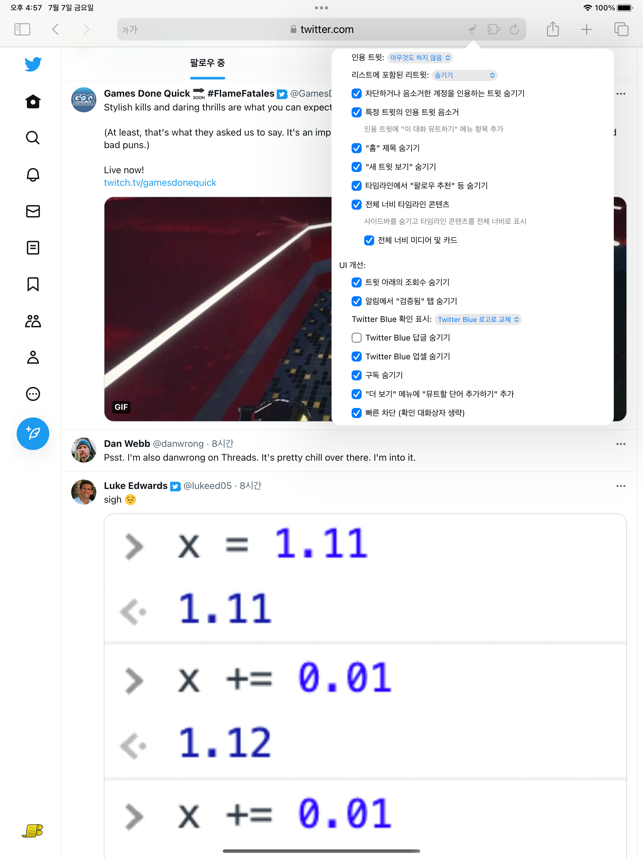Click the twitter.com address bar
The image size is (643, 858).
click(x=322, y=29)
